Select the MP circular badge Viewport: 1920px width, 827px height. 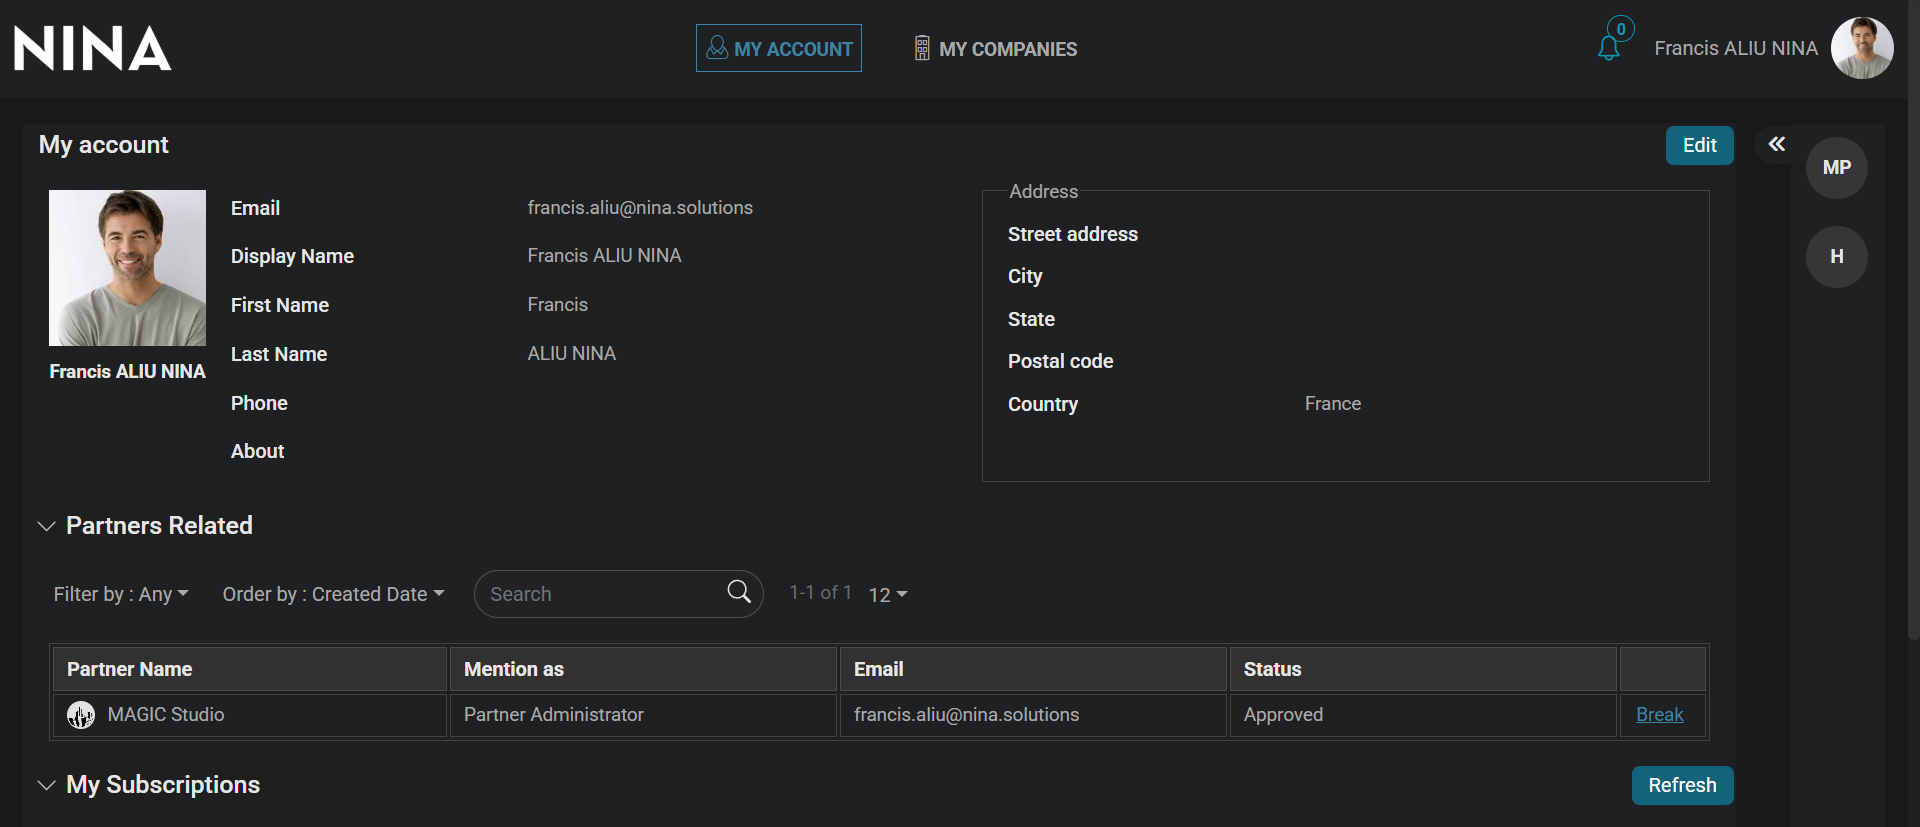pos(1836,168)
